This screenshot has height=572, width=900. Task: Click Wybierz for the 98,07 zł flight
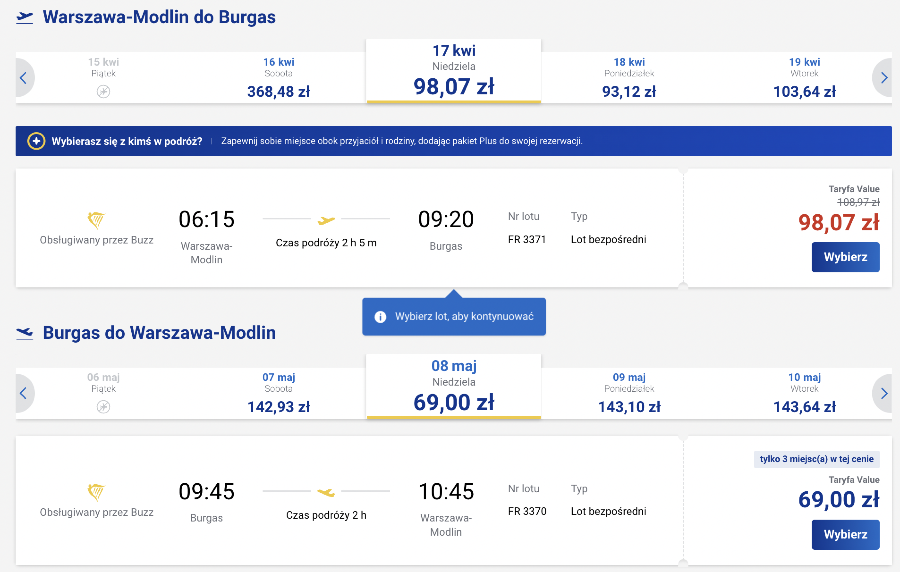coord(845,257)
